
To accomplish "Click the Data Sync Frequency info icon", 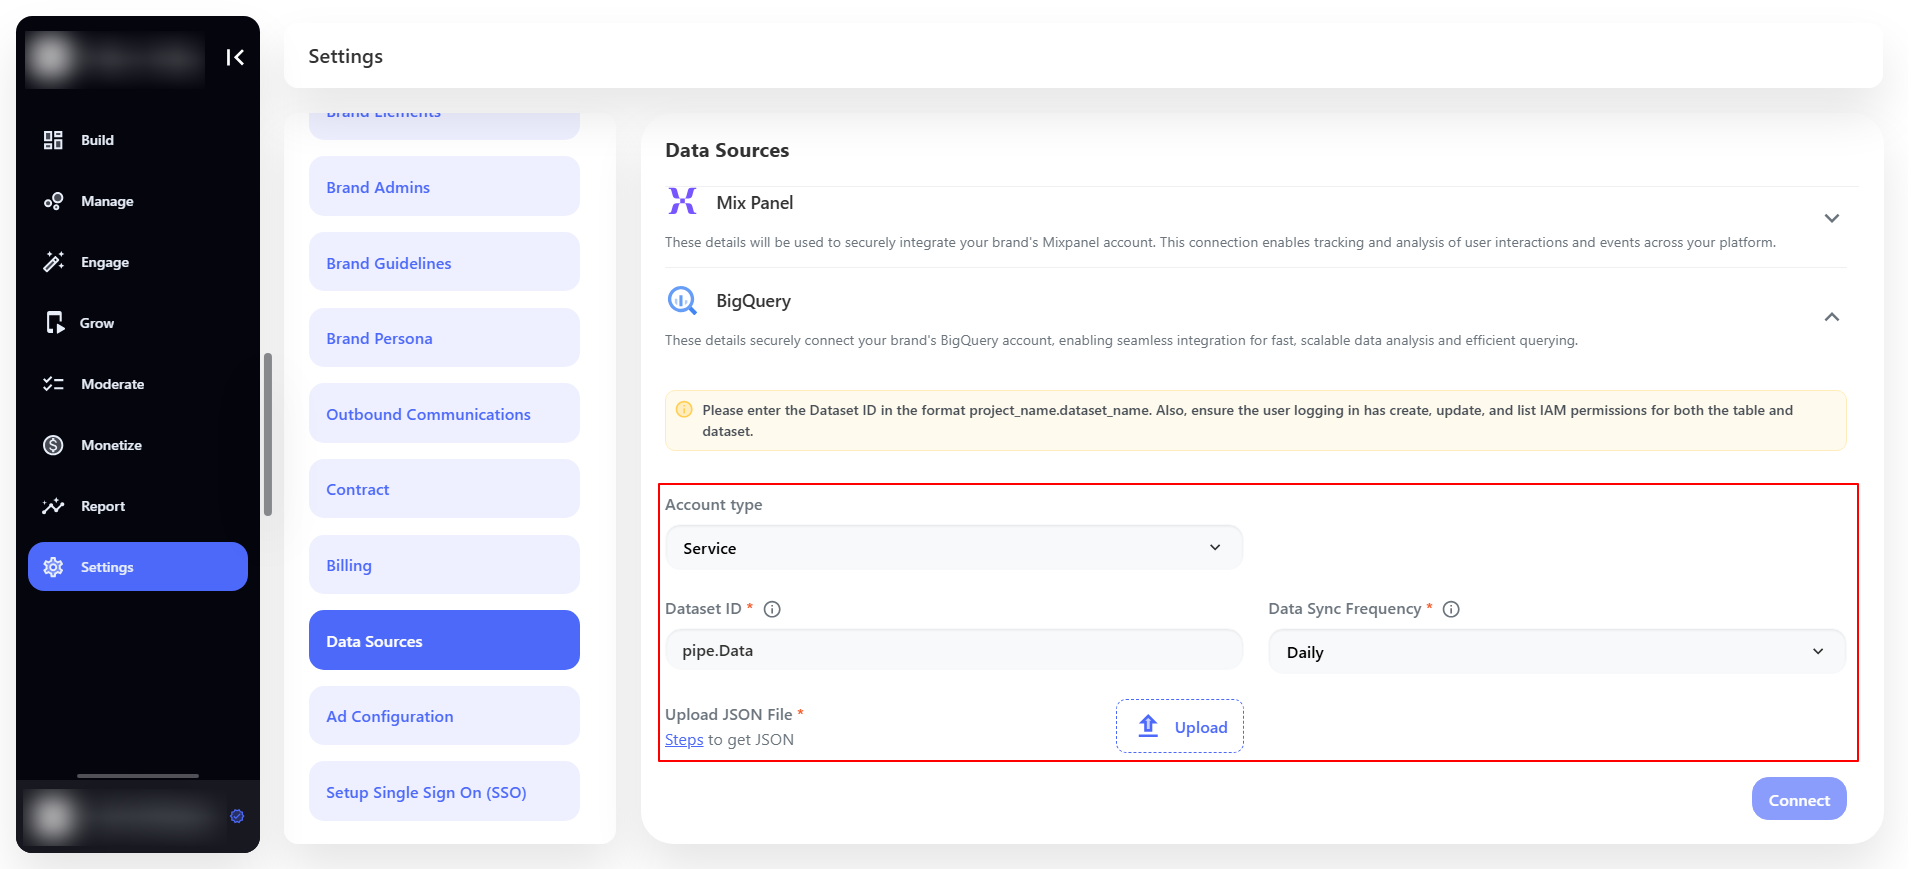I will (x=1451, y=609).
